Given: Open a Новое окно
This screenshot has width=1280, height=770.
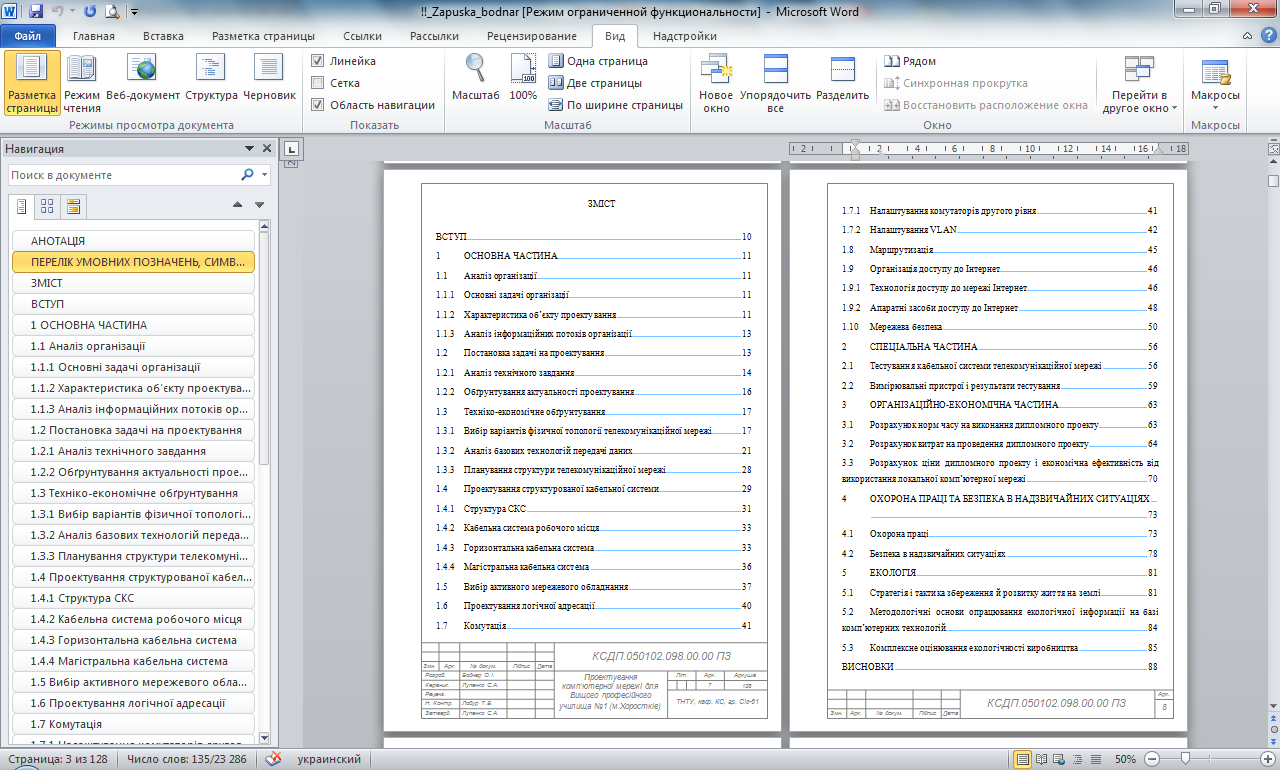Looking at the screenshot, I should [716, 83].
